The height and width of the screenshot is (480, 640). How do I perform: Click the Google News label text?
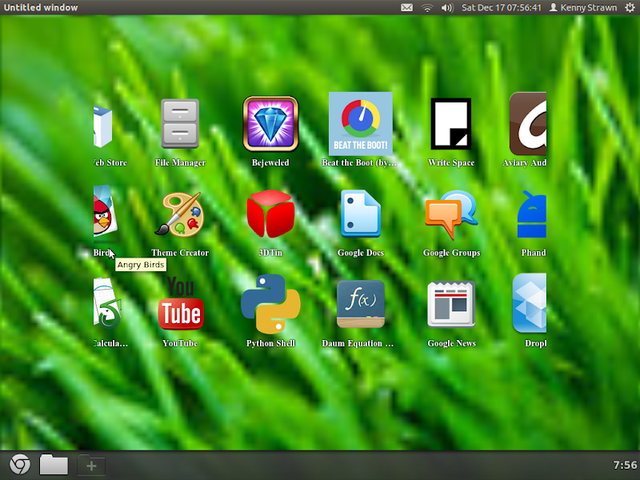pyautogui.click(x=451, y=344)
